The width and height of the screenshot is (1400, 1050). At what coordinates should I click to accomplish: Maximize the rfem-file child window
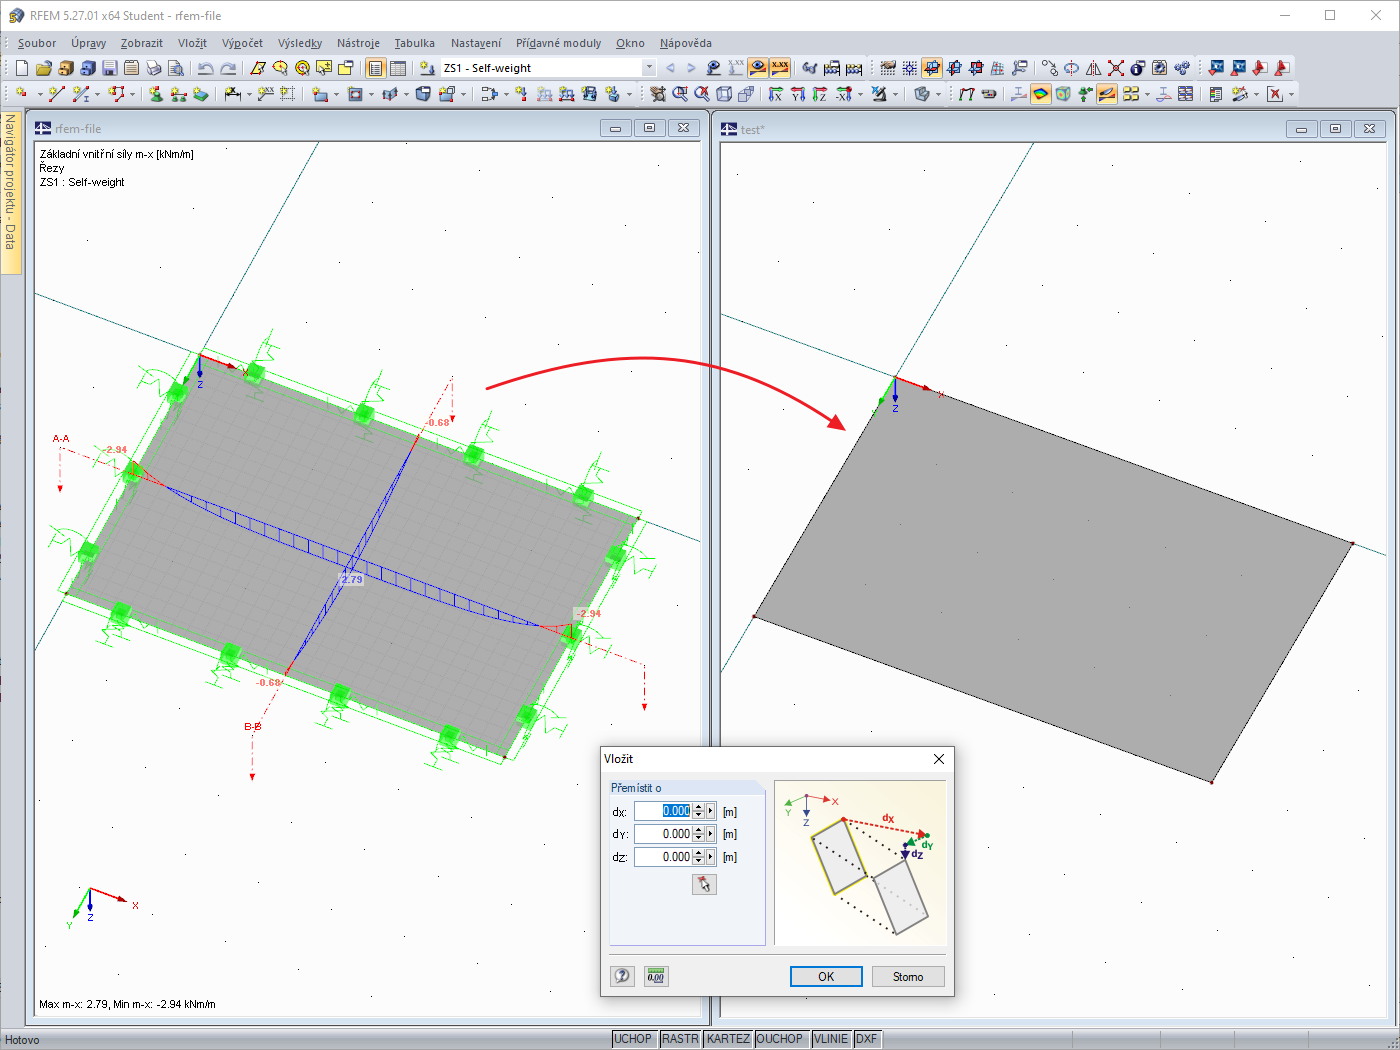tap(649, 128)
